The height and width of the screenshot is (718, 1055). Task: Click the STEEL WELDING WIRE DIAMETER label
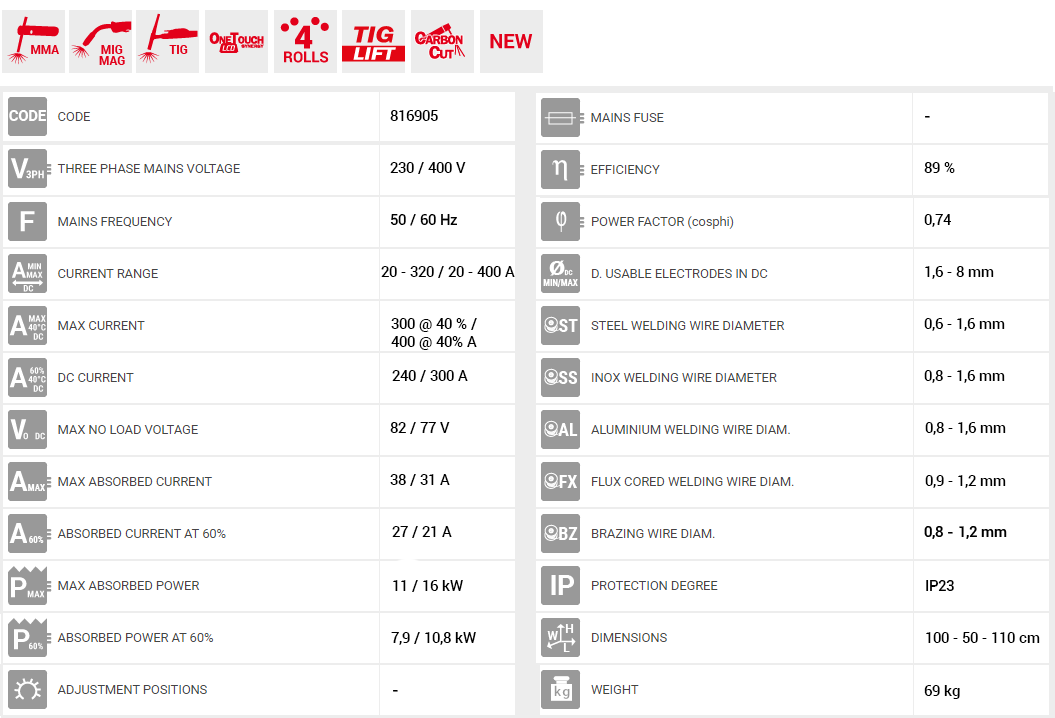click(x=687, y=326)
